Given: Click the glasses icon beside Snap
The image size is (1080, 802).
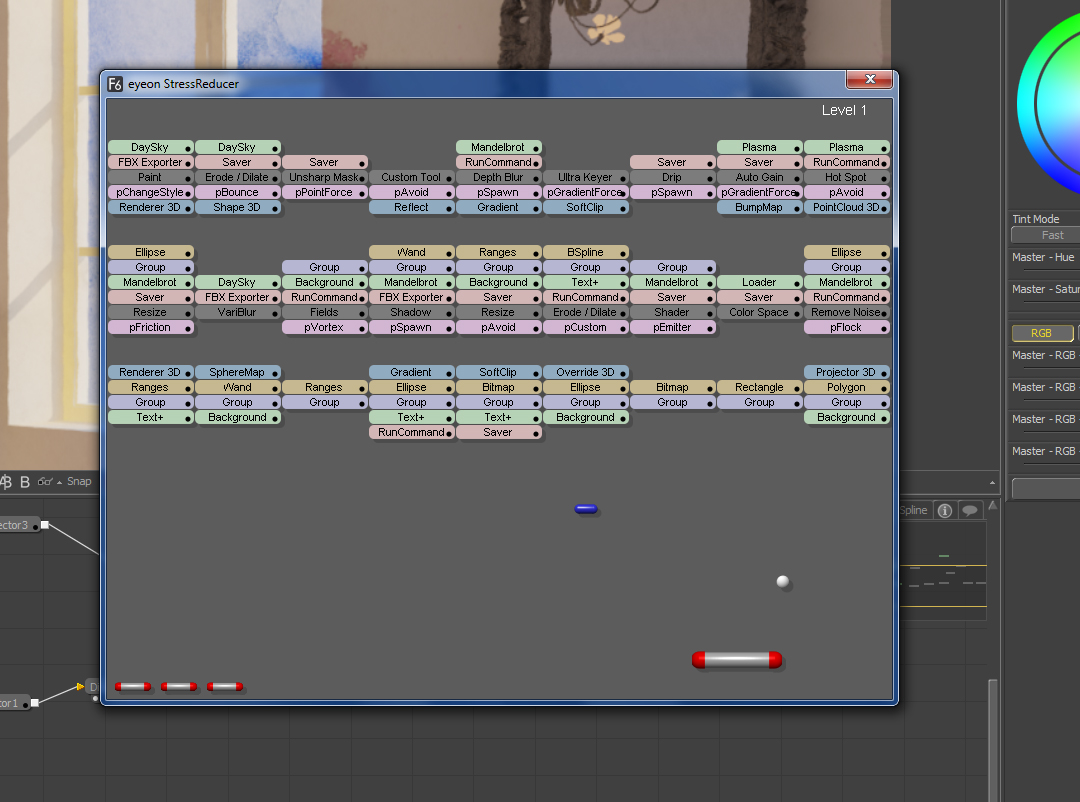Looking at the screenshot, I should click(45, 482).
